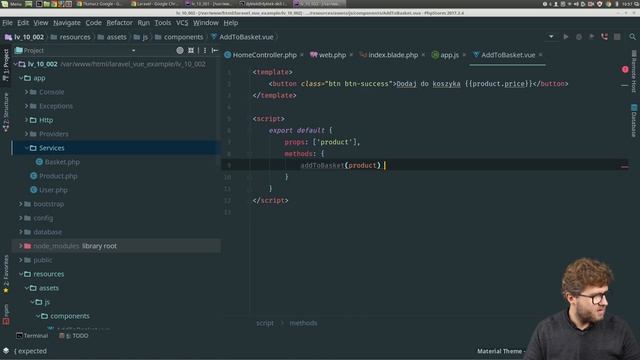Collapse the assets folder in tree
The height and width of the screenshot is (360, 640).
tap(27, 288)
